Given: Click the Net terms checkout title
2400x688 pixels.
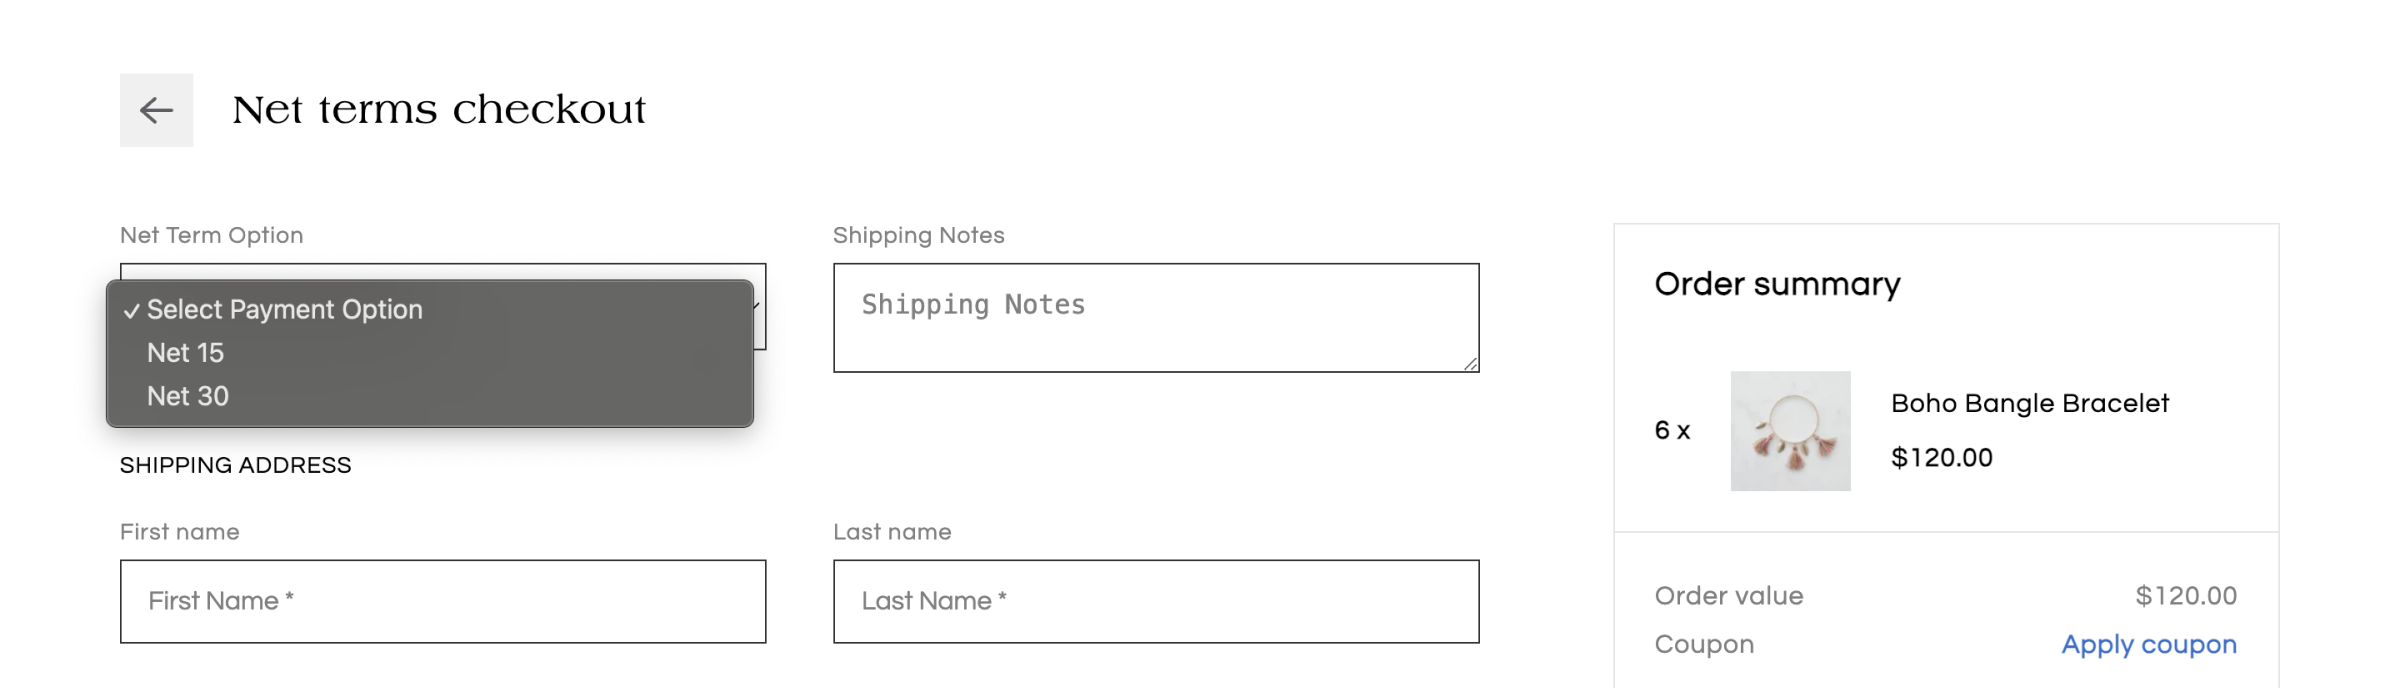Looking at the screenshot, I should coord(439,110).
